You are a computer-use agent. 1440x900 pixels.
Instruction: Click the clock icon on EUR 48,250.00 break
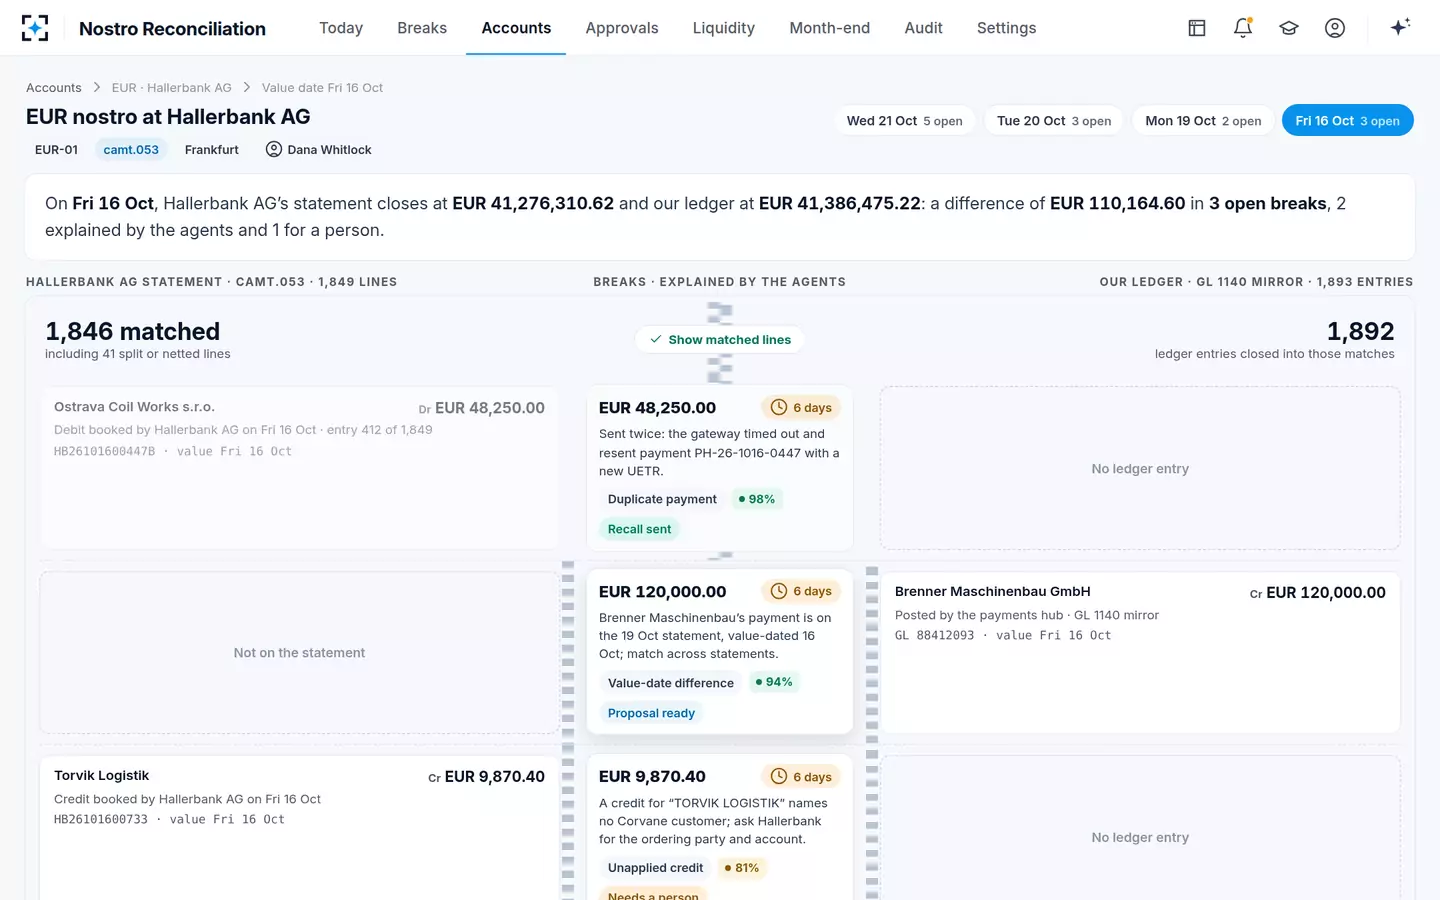778,407
